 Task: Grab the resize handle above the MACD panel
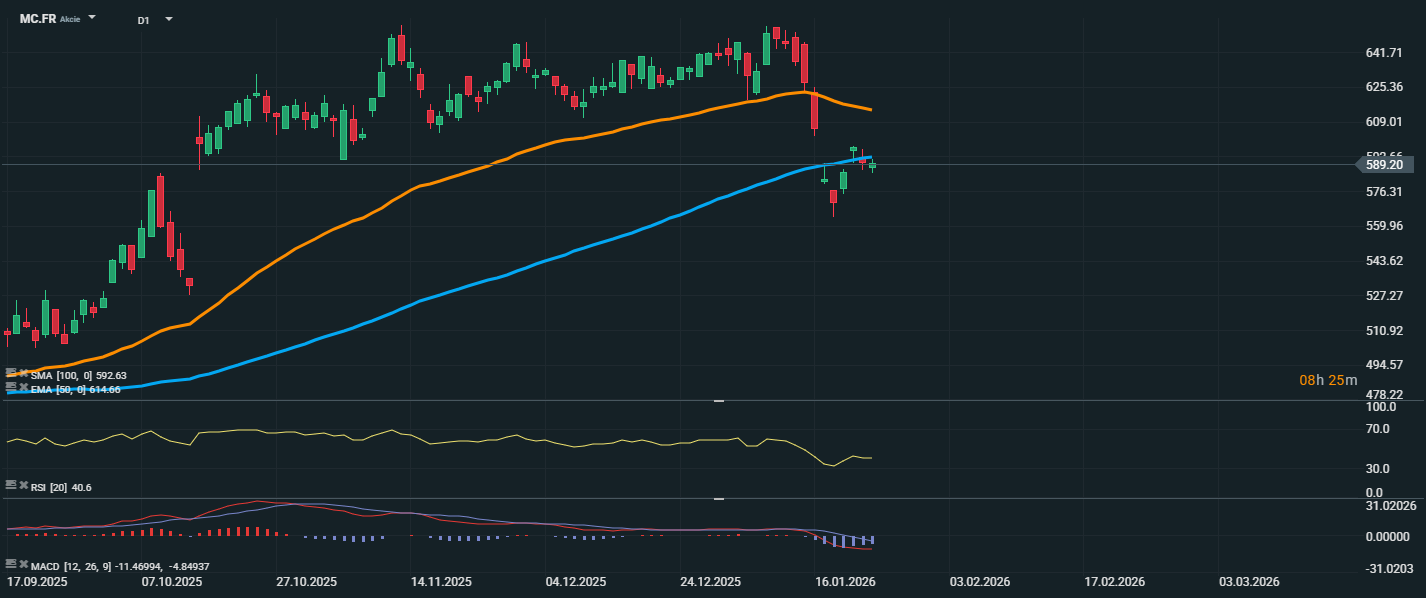(x=717, y=498)
